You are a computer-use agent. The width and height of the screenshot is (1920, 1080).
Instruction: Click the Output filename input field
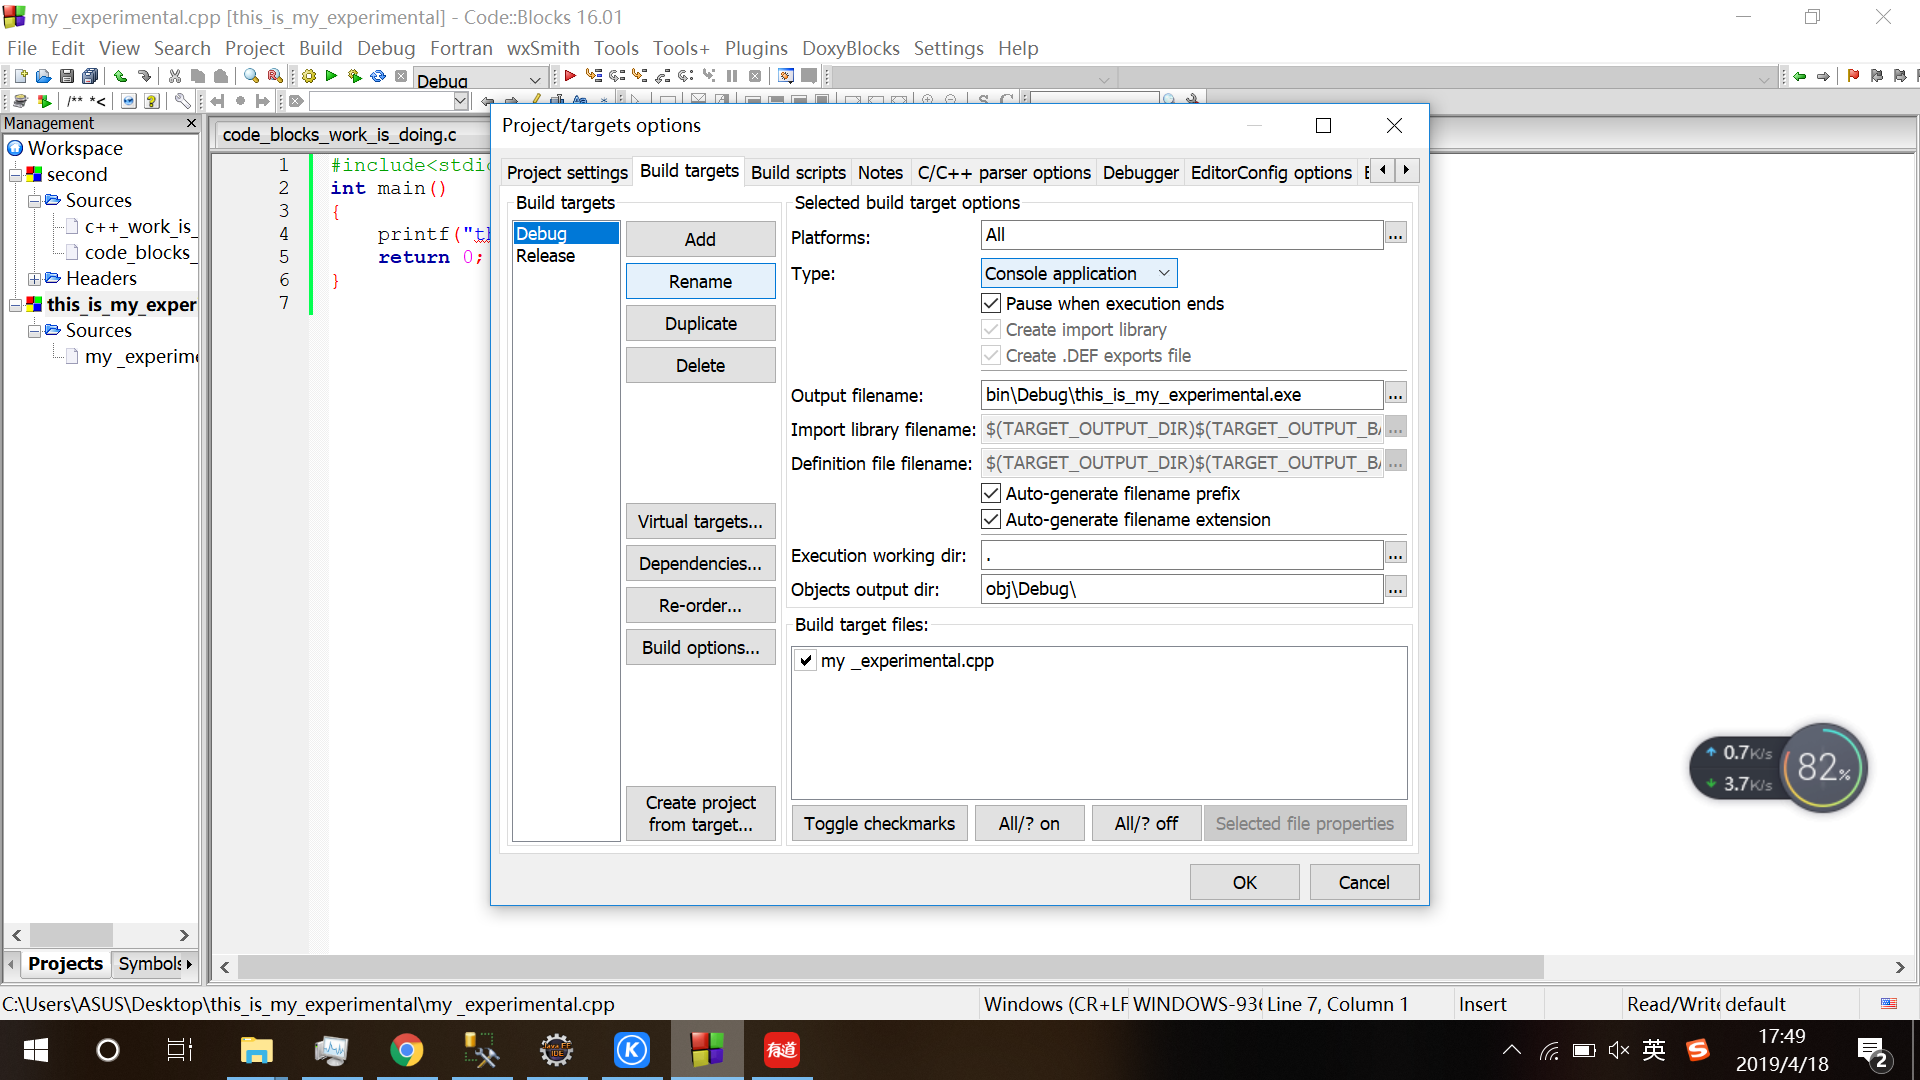[x=1180, y=395]
